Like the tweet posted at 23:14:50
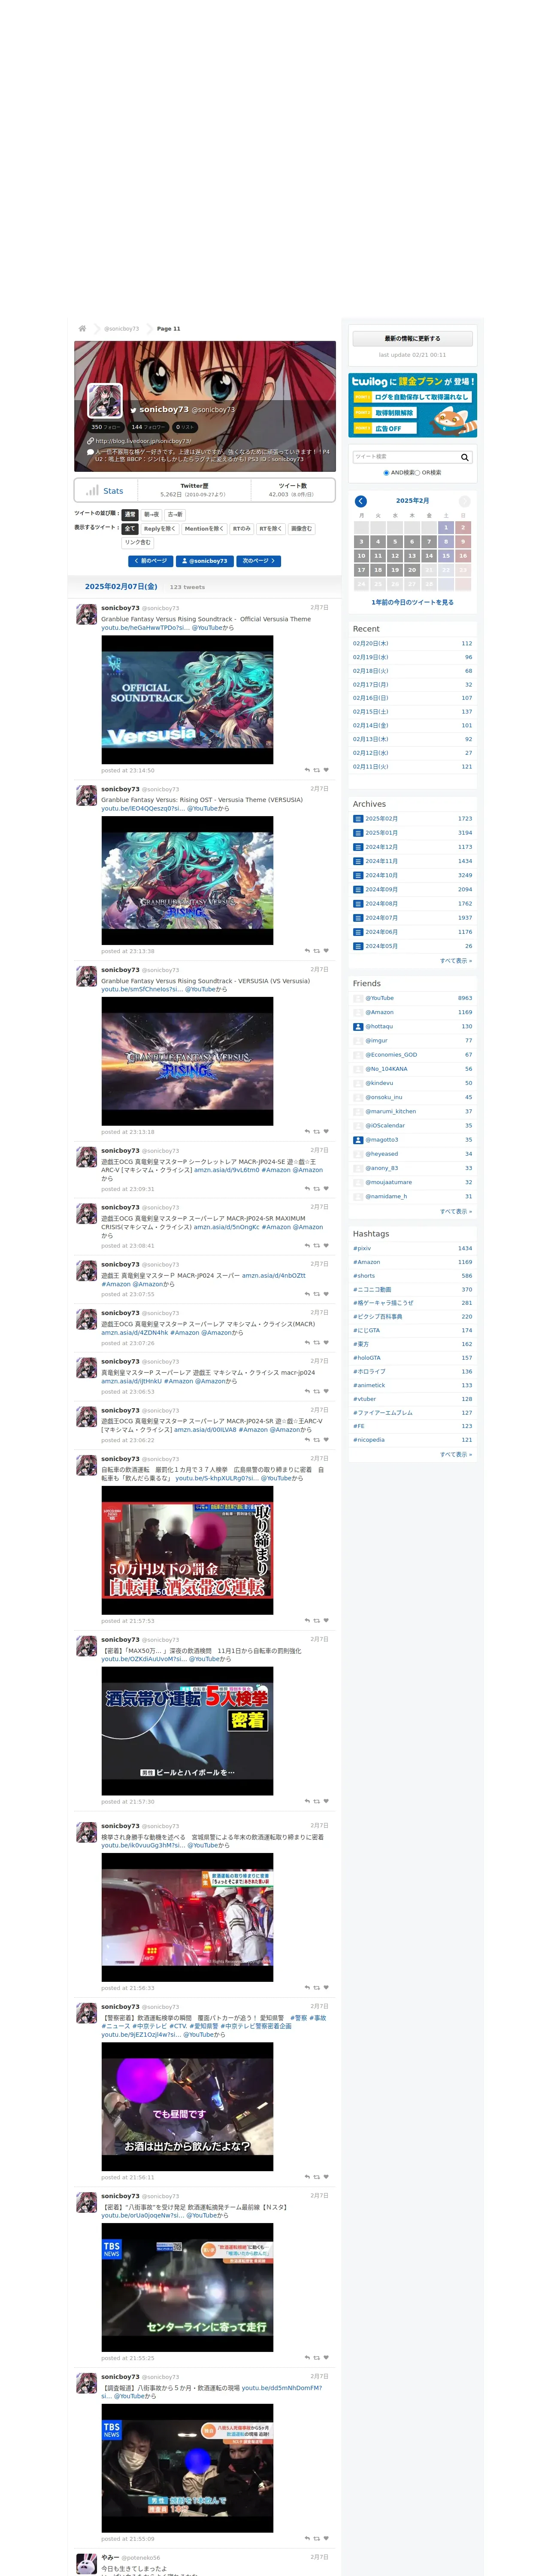This screenshot has height=2576, width=551. [x=326, y=770]
